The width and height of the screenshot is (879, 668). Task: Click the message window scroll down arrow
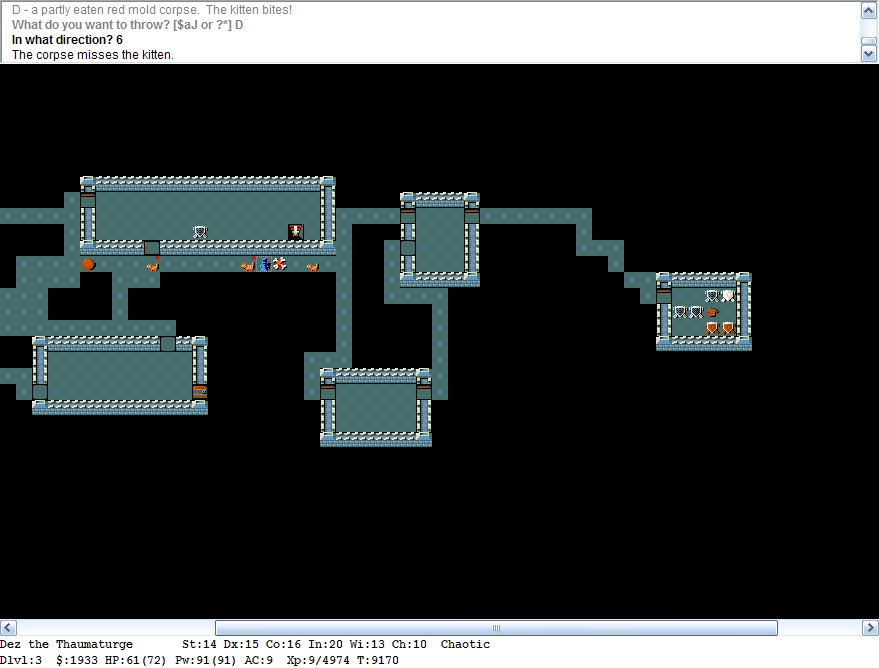click(x=868, y=54)
